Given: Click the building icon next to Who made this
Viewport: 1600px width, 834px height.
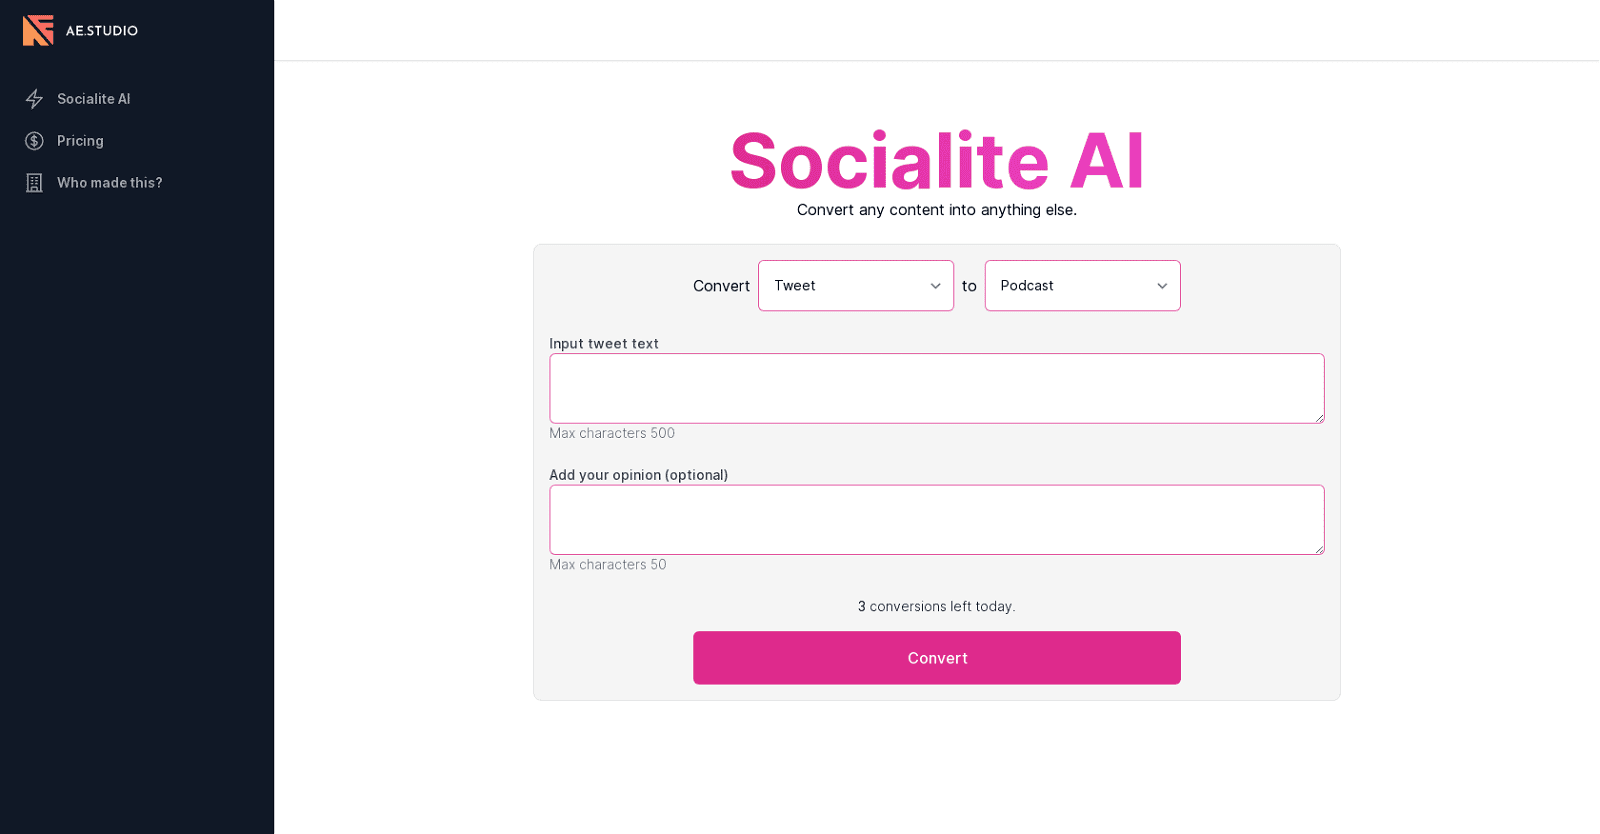Looking at the screenshot, I should coord(34,182).
